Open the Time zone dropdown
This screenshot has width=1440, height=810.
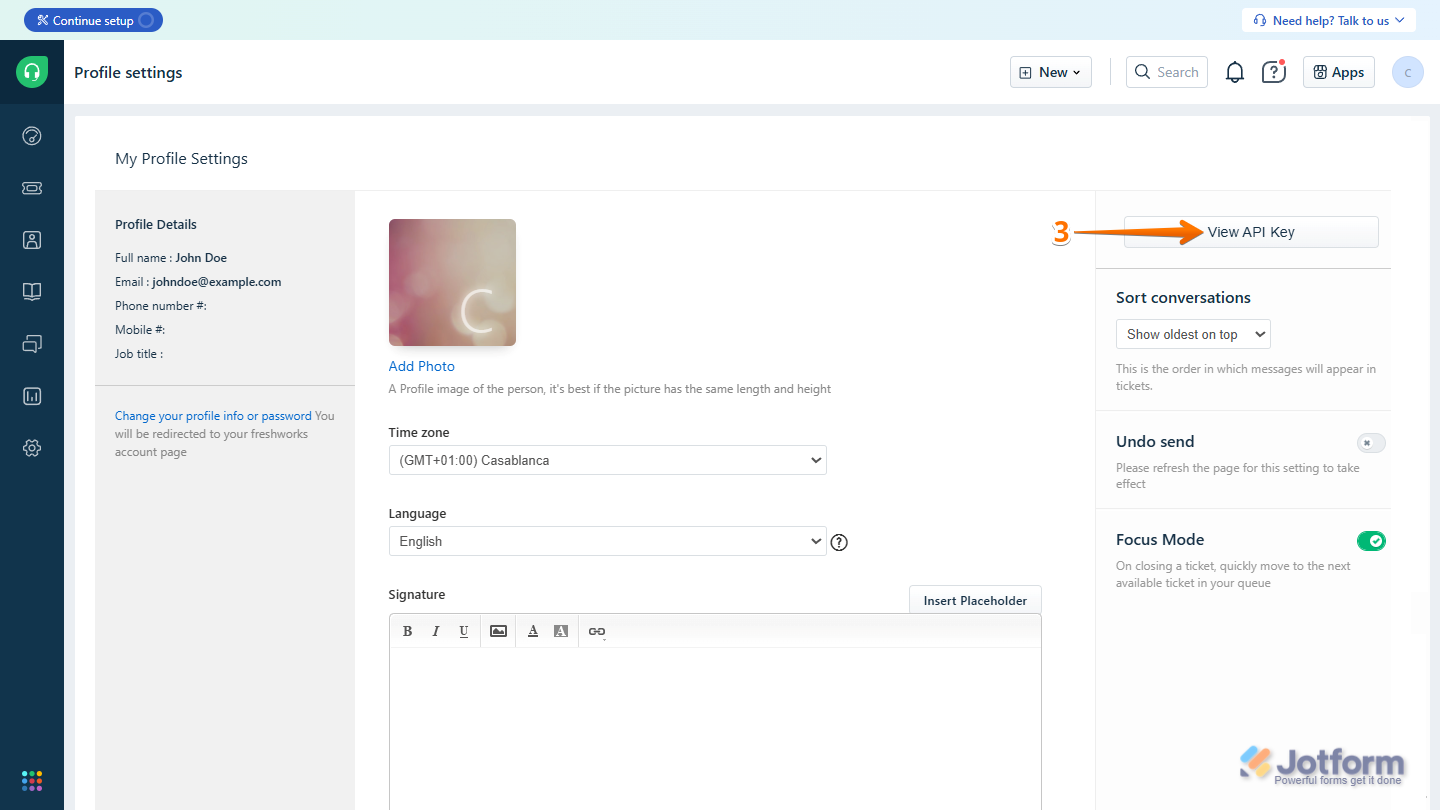click(607, 460)
